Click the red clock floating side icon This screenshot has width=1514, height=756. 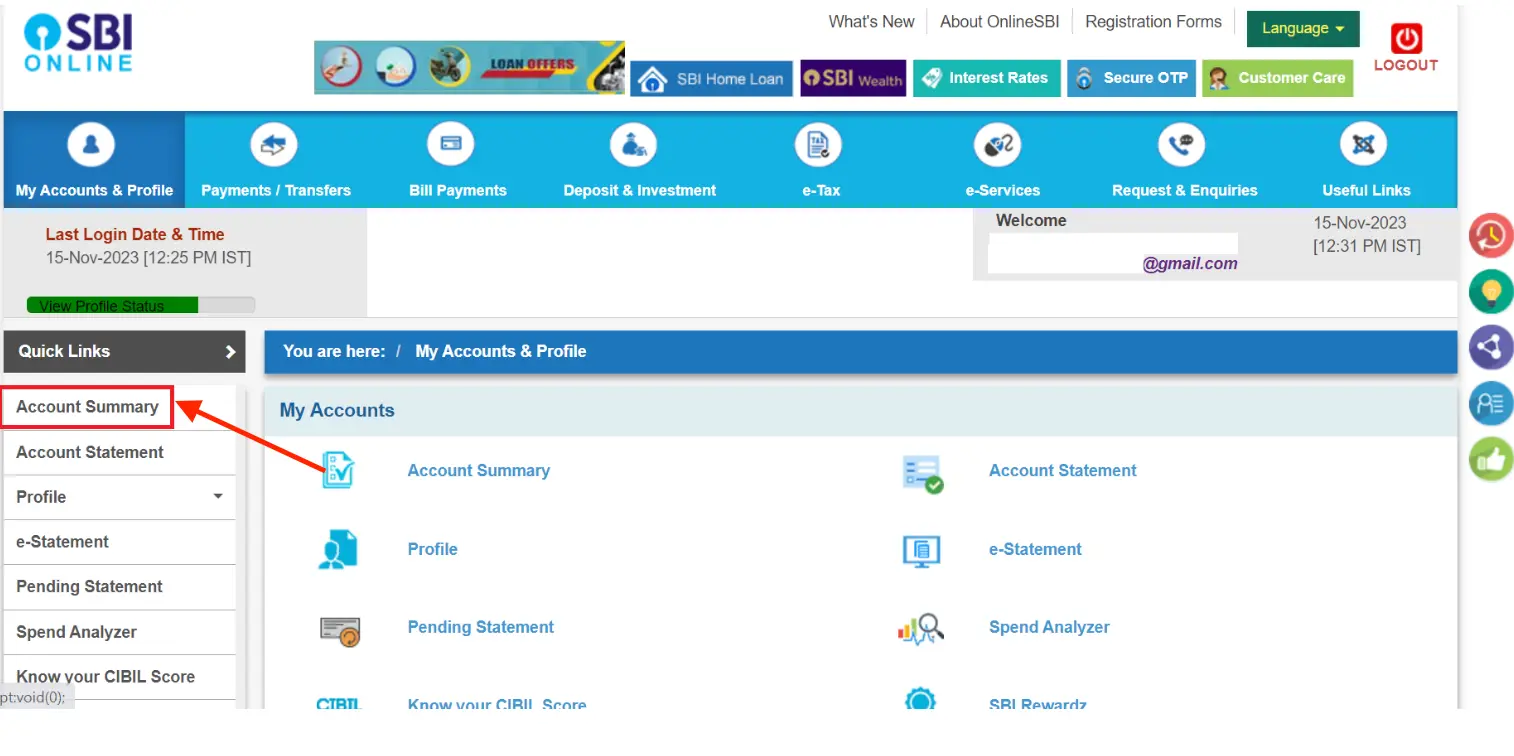(x=1490, y=236)
